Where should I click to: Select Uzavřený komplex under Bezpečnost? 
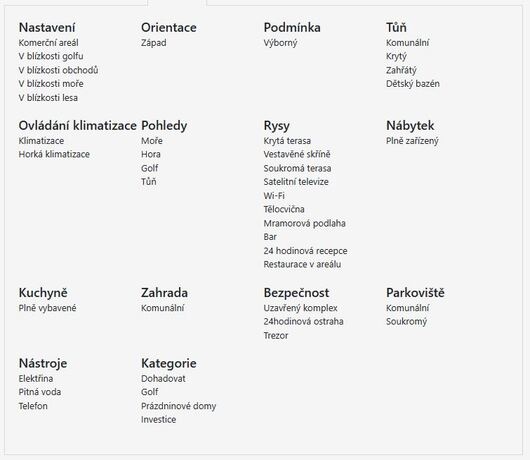point(300,308)
